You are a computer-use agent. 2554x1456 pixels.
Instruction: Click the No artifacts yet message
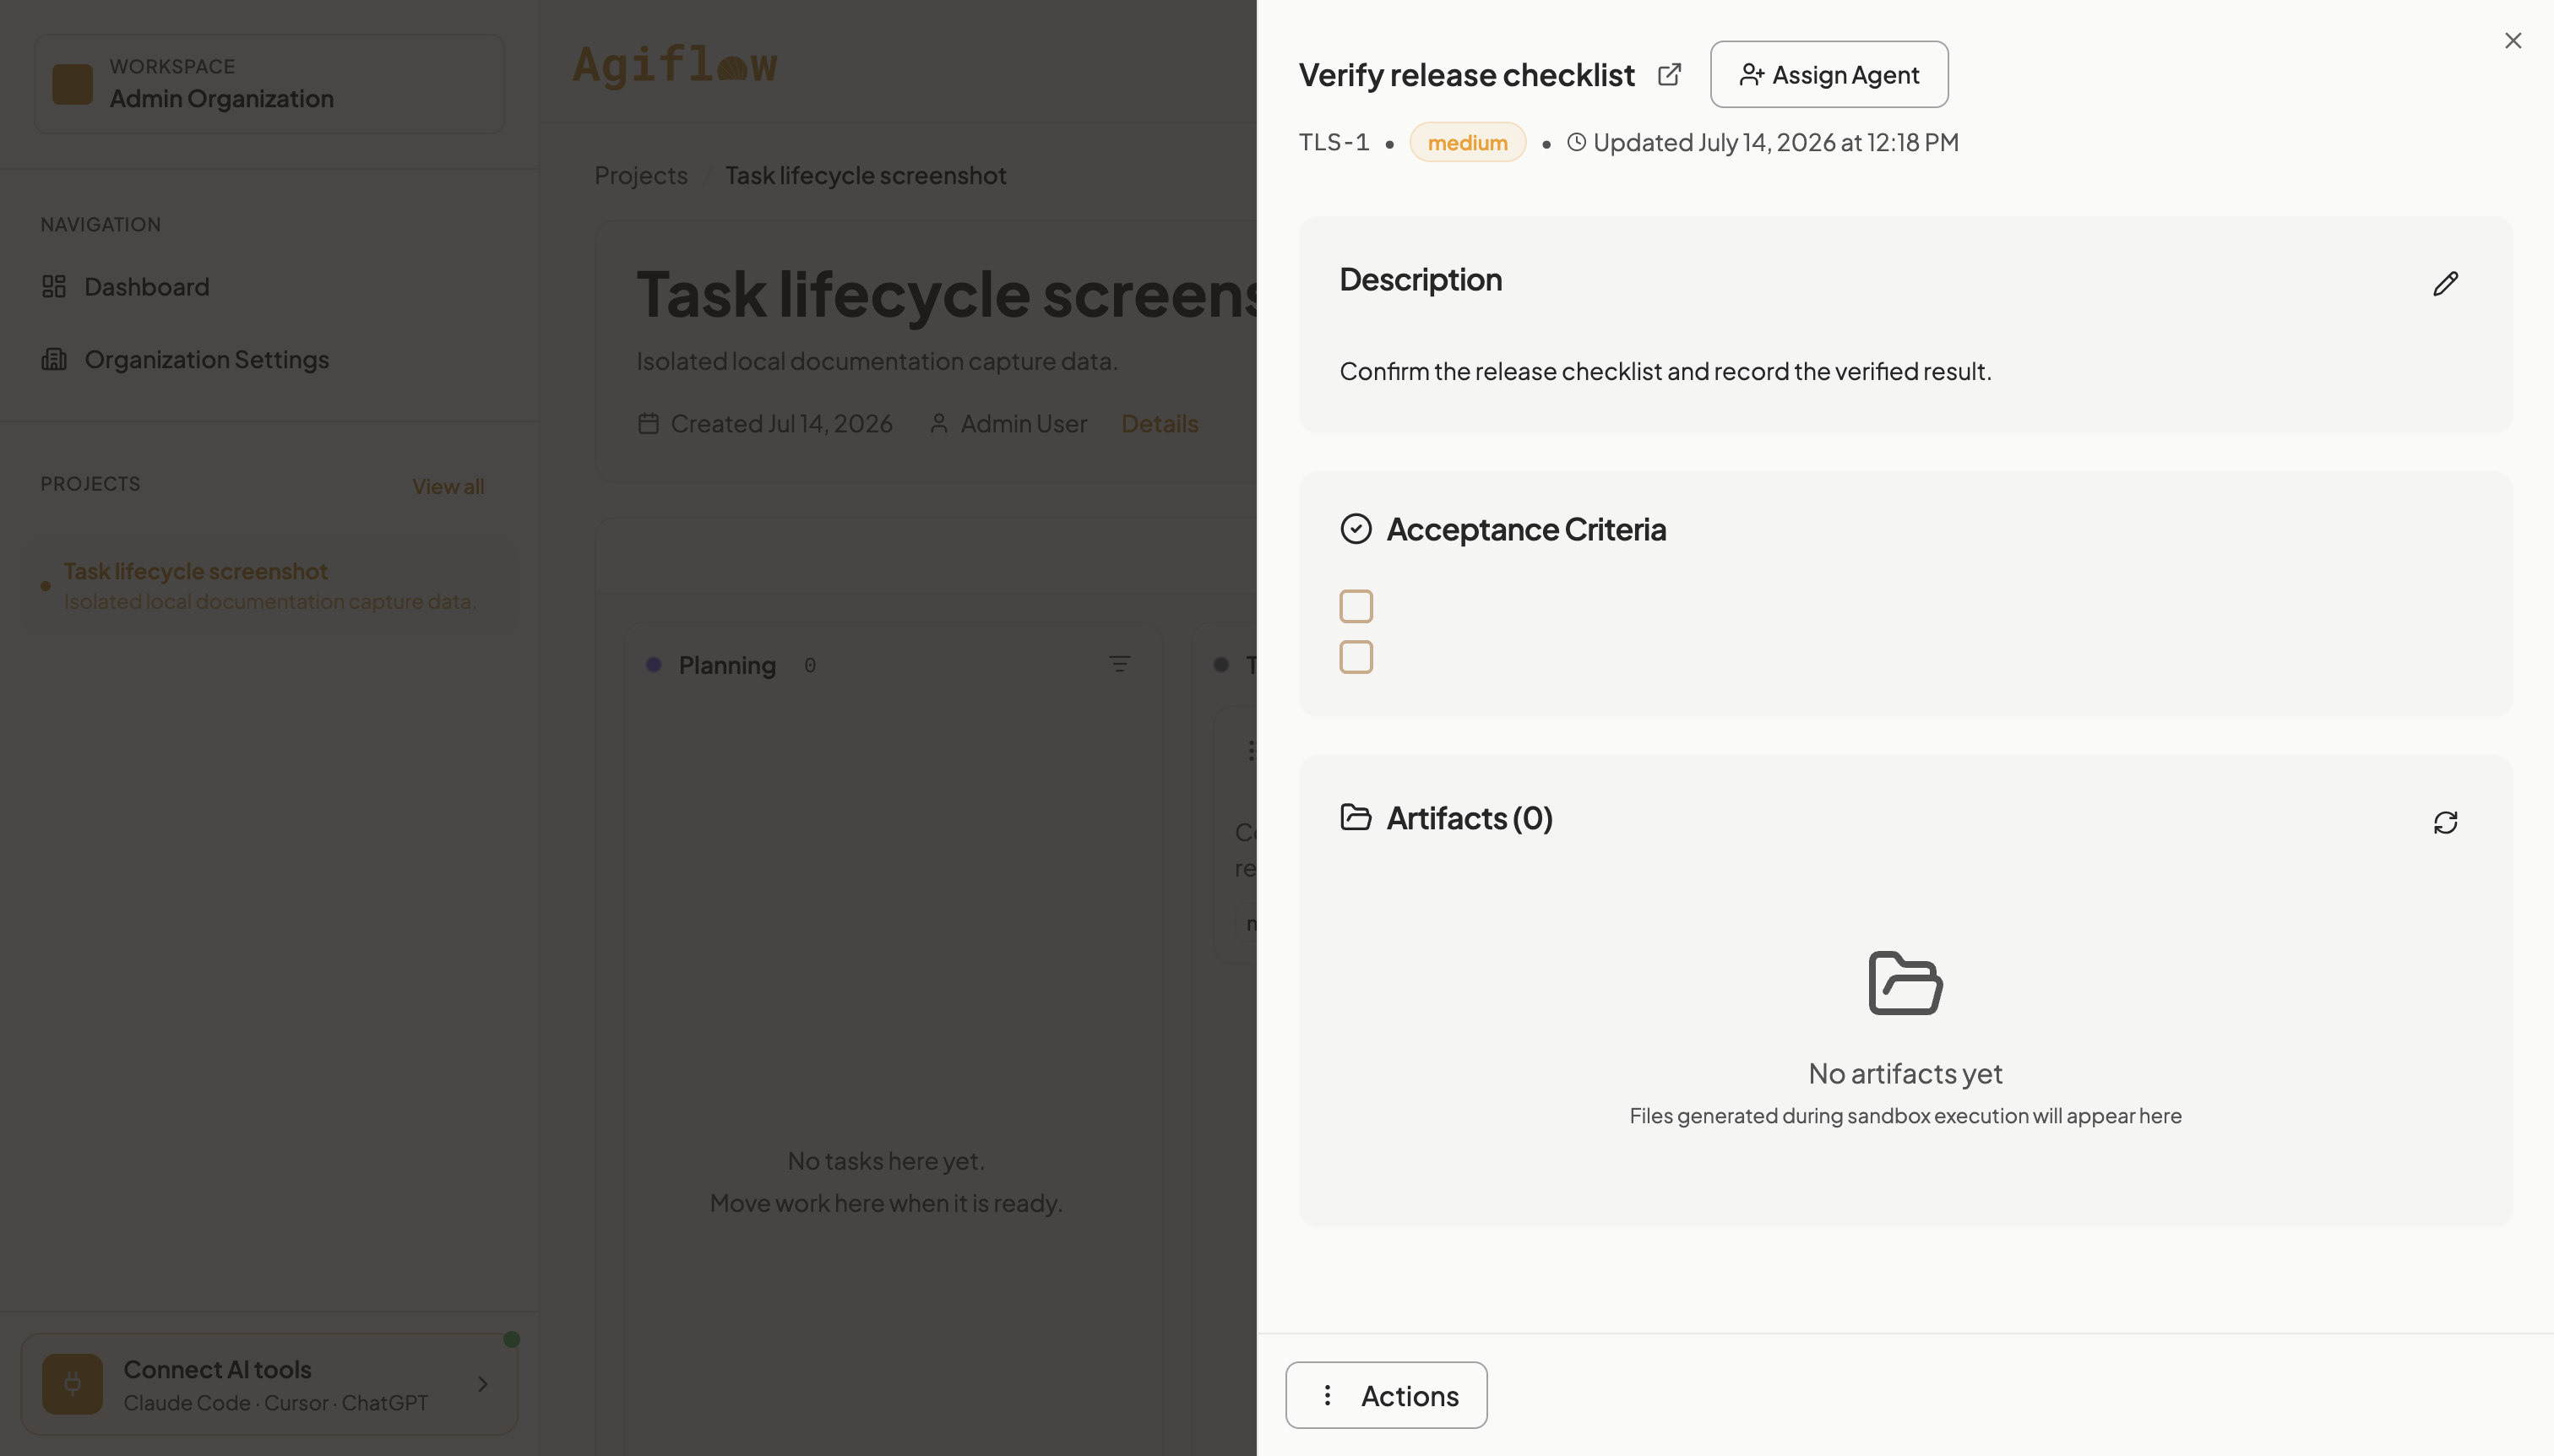pyautogui.click(x=1905, y=1073)
